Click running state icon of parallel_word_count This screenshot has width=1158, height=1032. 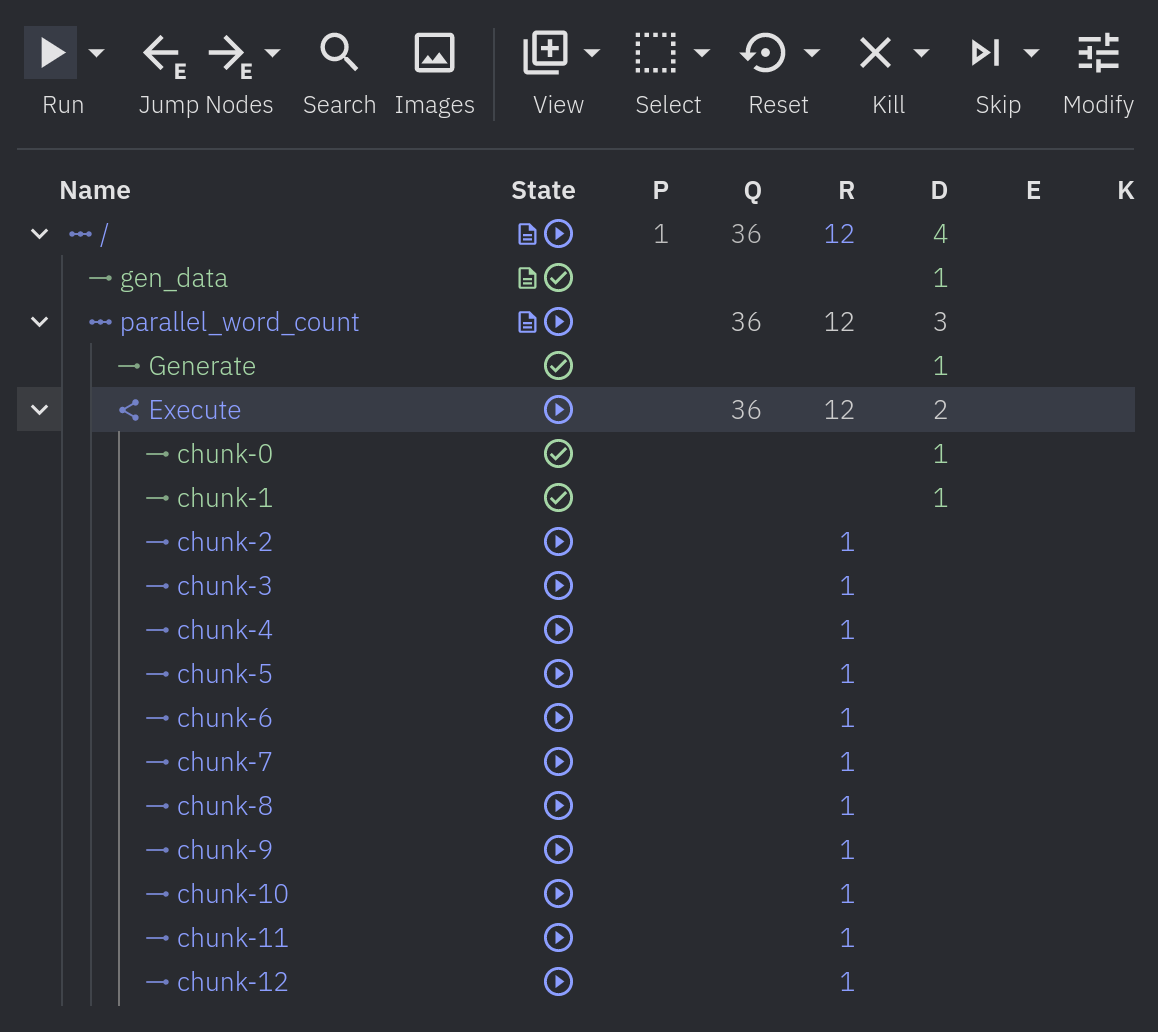(x=558, y=322)
